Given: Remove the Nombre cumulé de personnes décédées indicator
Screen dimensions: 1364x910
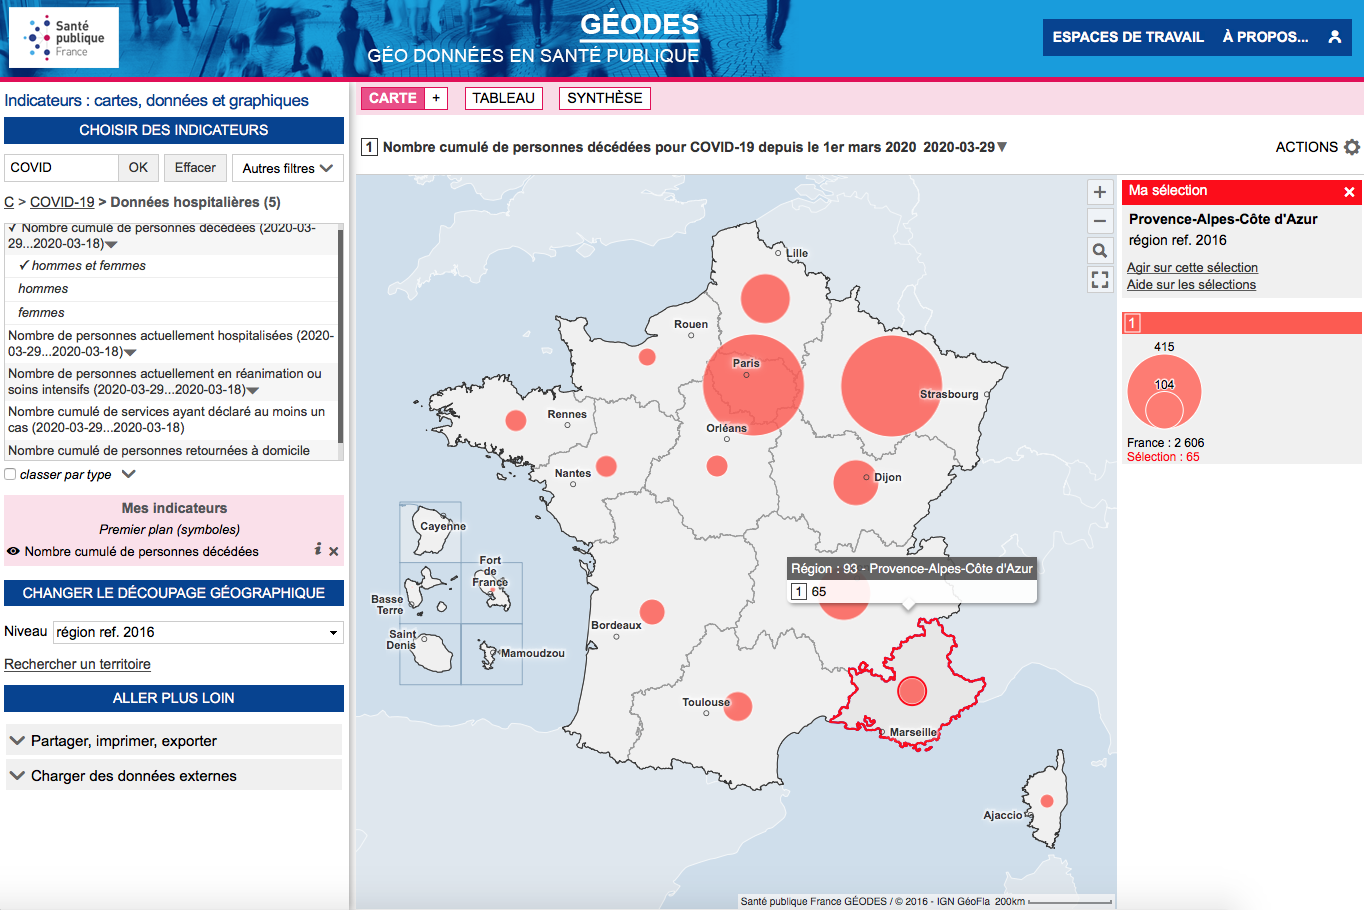Looking at the screenshot, I should 334,551.
